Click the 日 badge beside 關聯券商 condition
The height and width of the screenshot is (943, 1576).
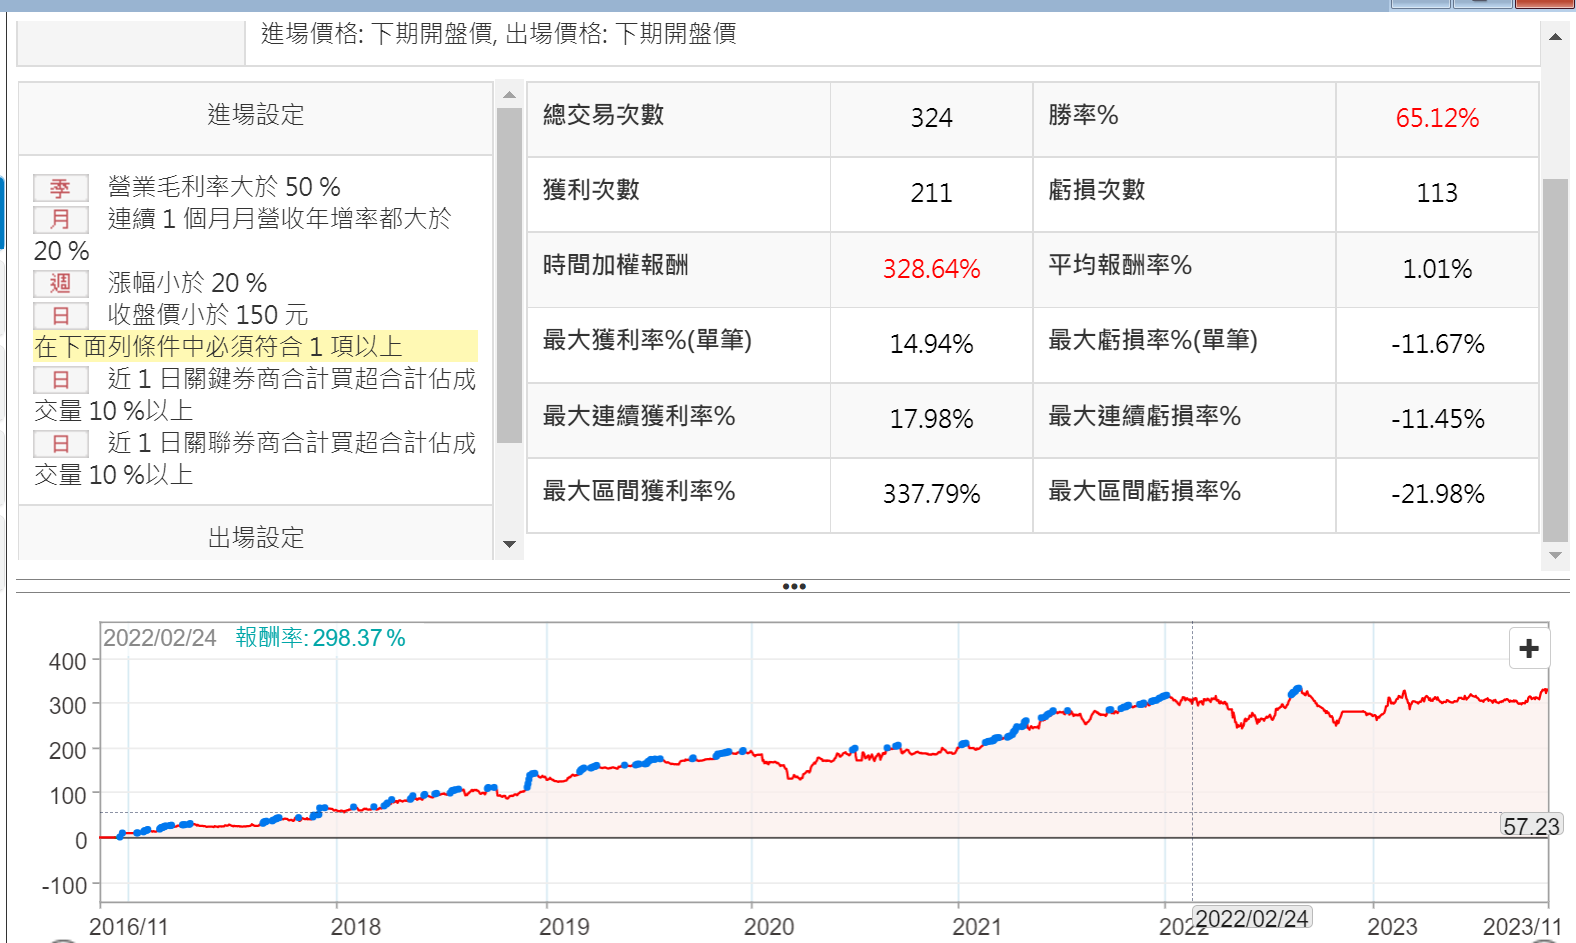[61, 443]
